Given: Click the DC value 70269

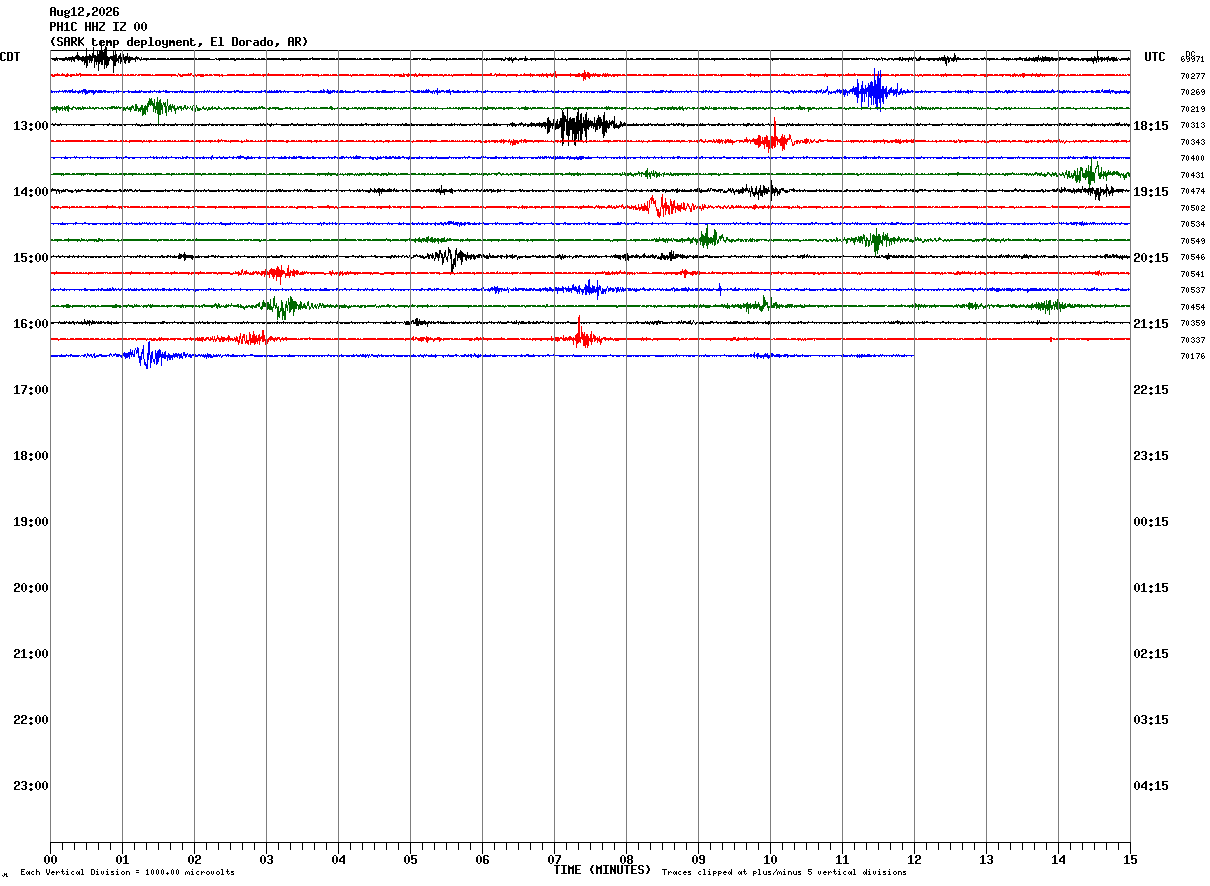Looking at the screenshot, I should point(1192,92).
